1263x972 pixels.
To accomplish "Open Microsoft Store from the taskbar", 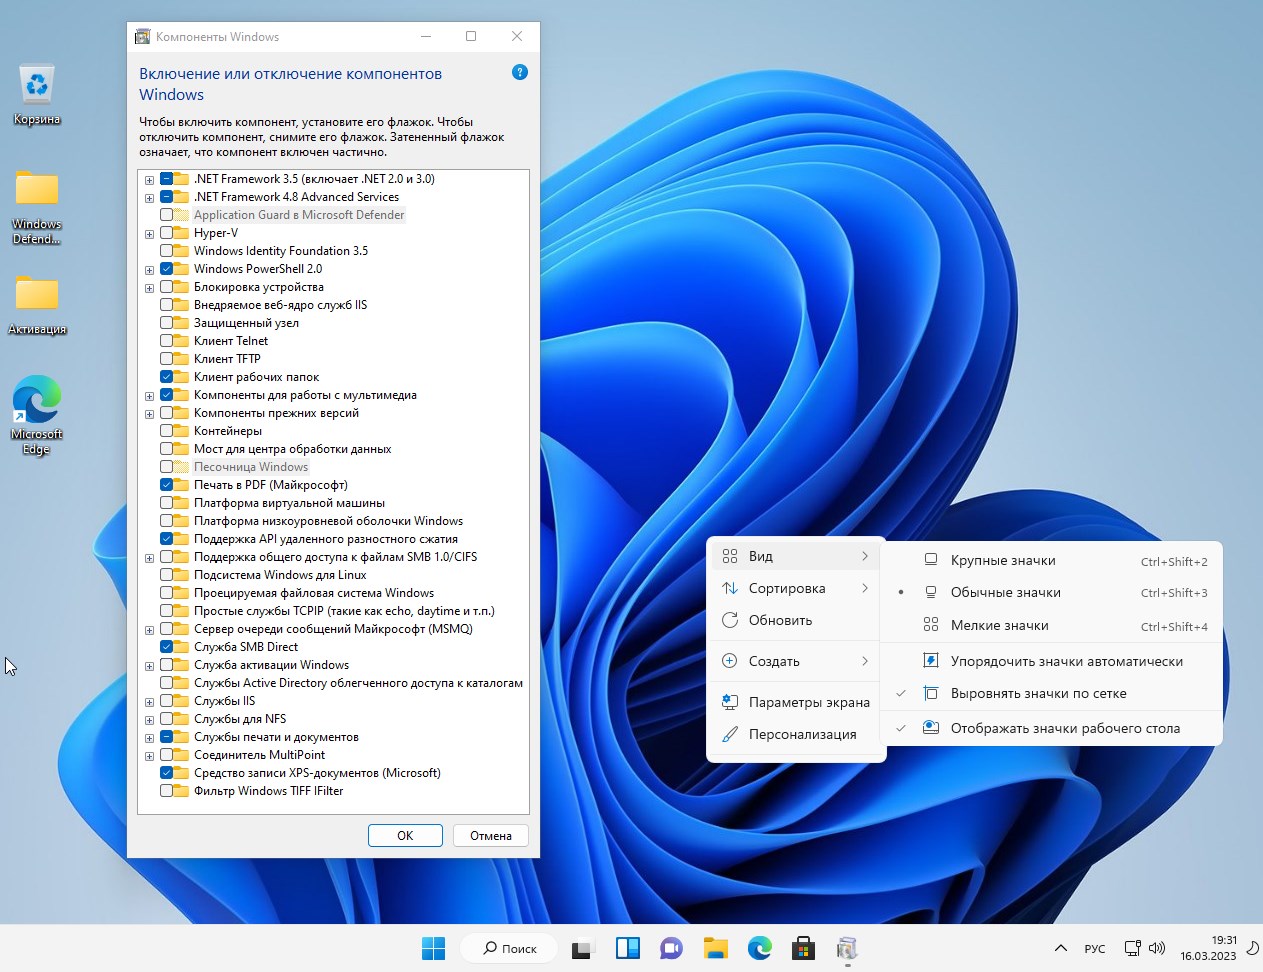I will click(x=802, y=948).
